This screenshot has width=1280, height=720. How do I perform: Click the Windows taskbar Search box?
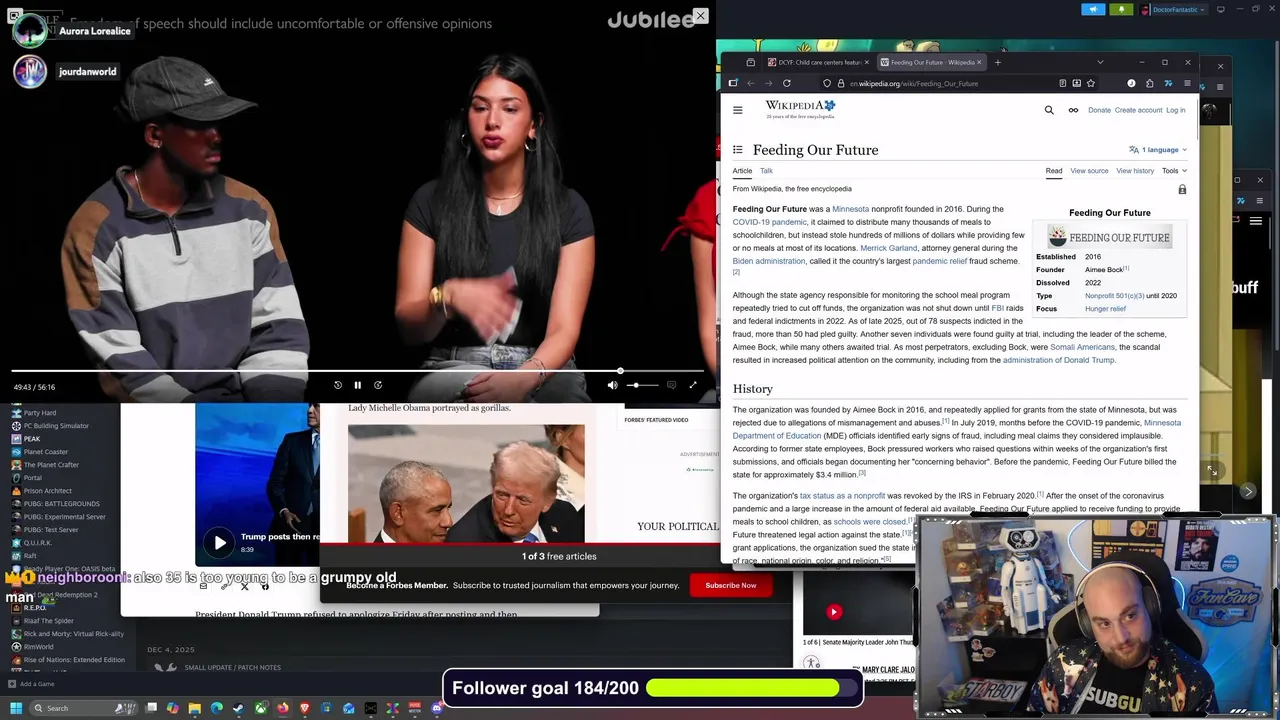85,708
